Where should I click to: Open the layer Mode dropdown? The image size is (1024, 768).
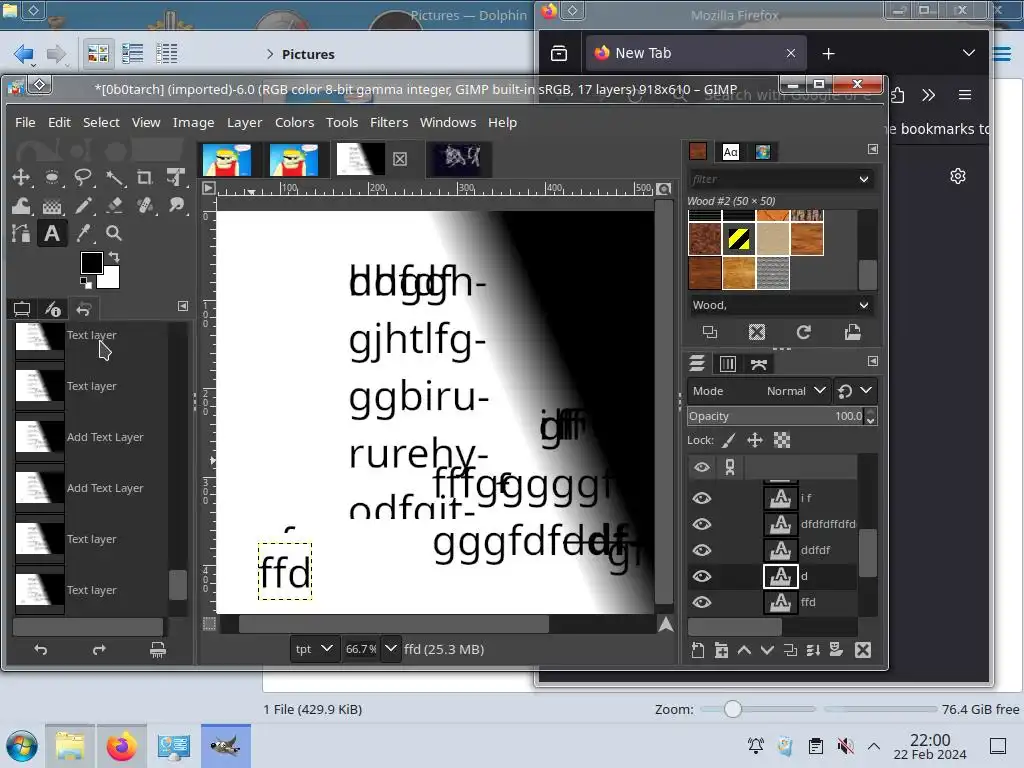[x=759, y=391]
